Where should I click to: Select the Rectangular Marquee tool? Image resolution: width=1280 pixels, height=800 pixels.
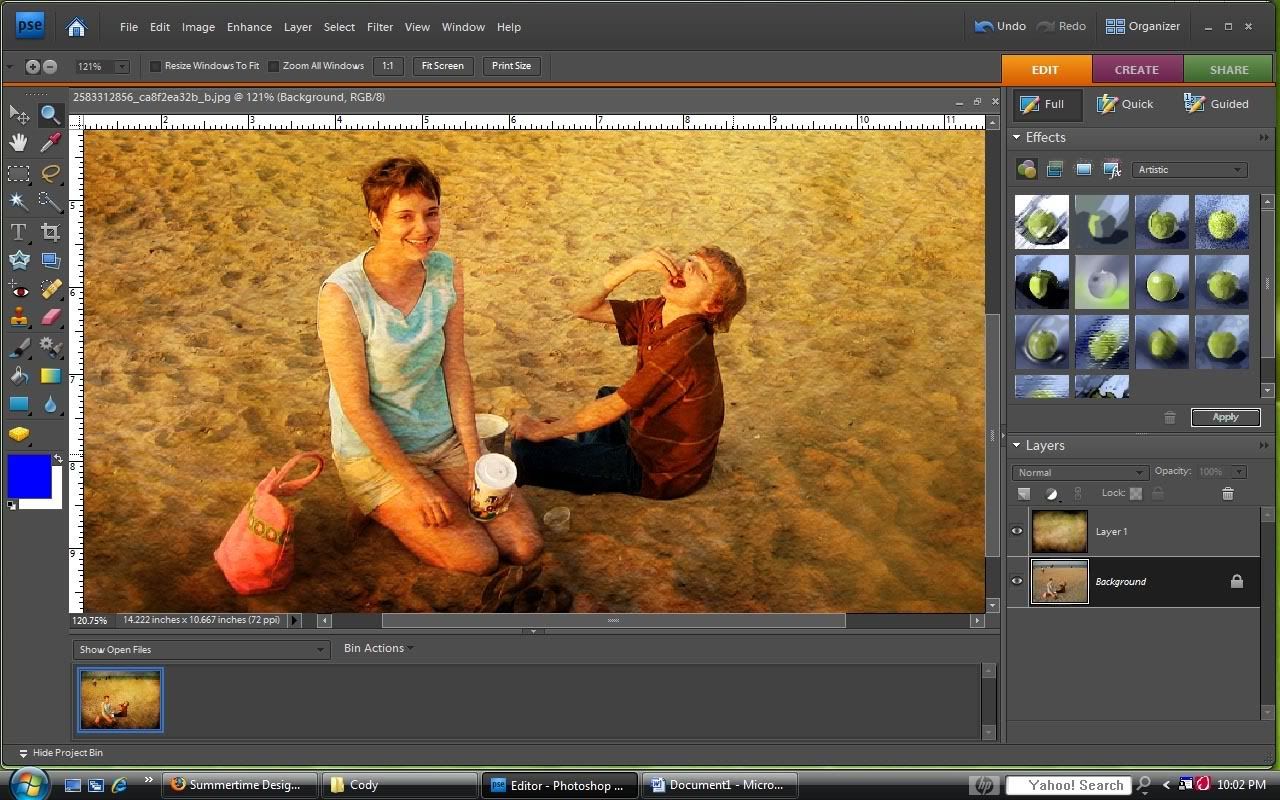coord(18,173)
